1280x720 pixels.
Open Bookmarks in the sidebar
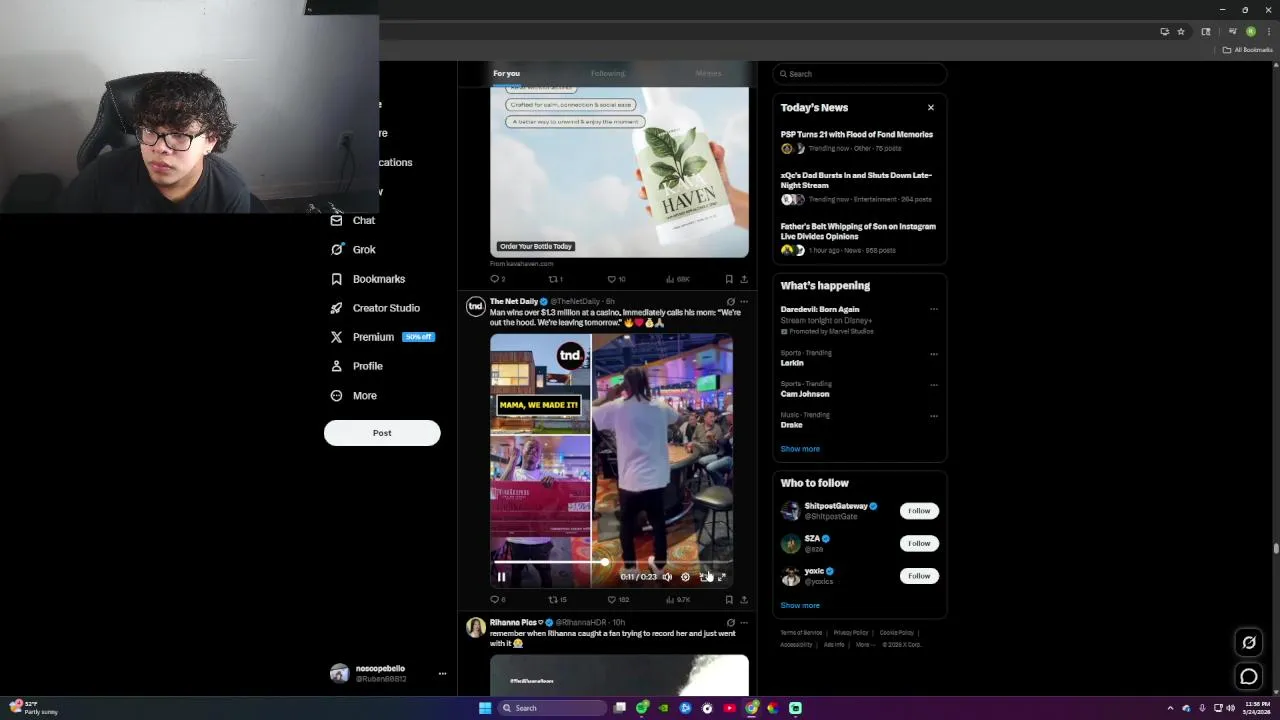click(x=368, y=279)
